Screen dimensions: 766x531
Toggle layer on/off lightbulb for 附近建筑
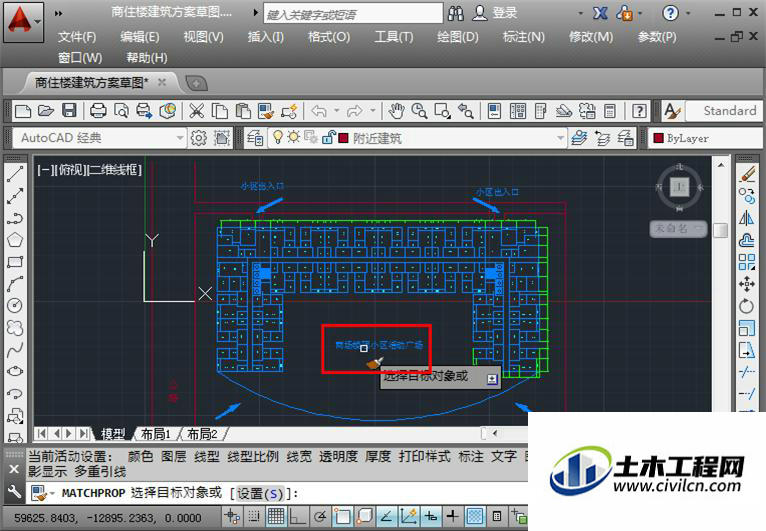(277, 137)
